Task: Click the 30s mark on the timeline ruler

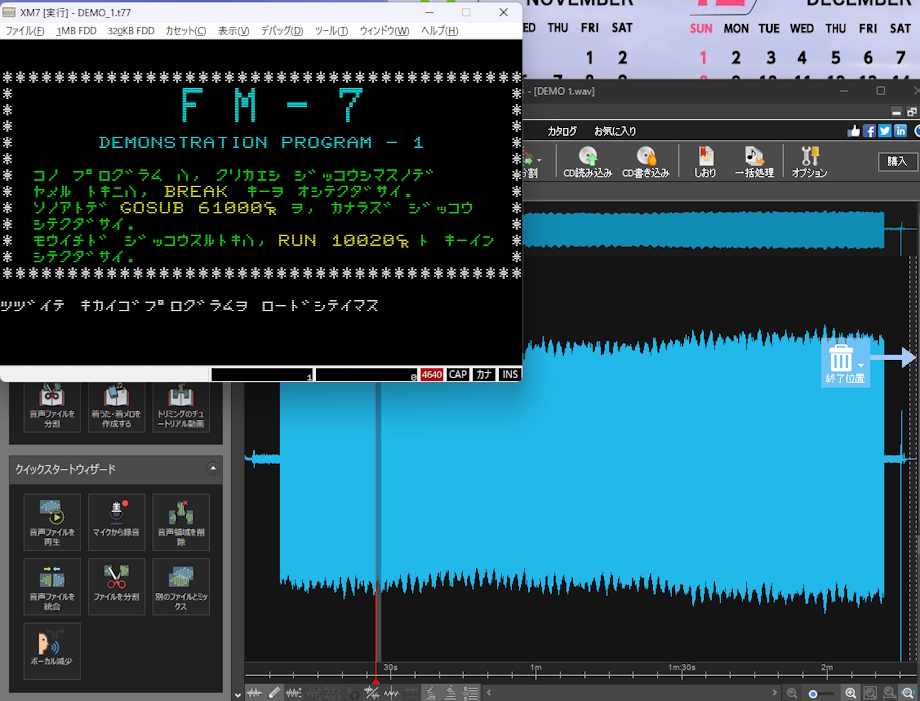Action: pos(391,668)
